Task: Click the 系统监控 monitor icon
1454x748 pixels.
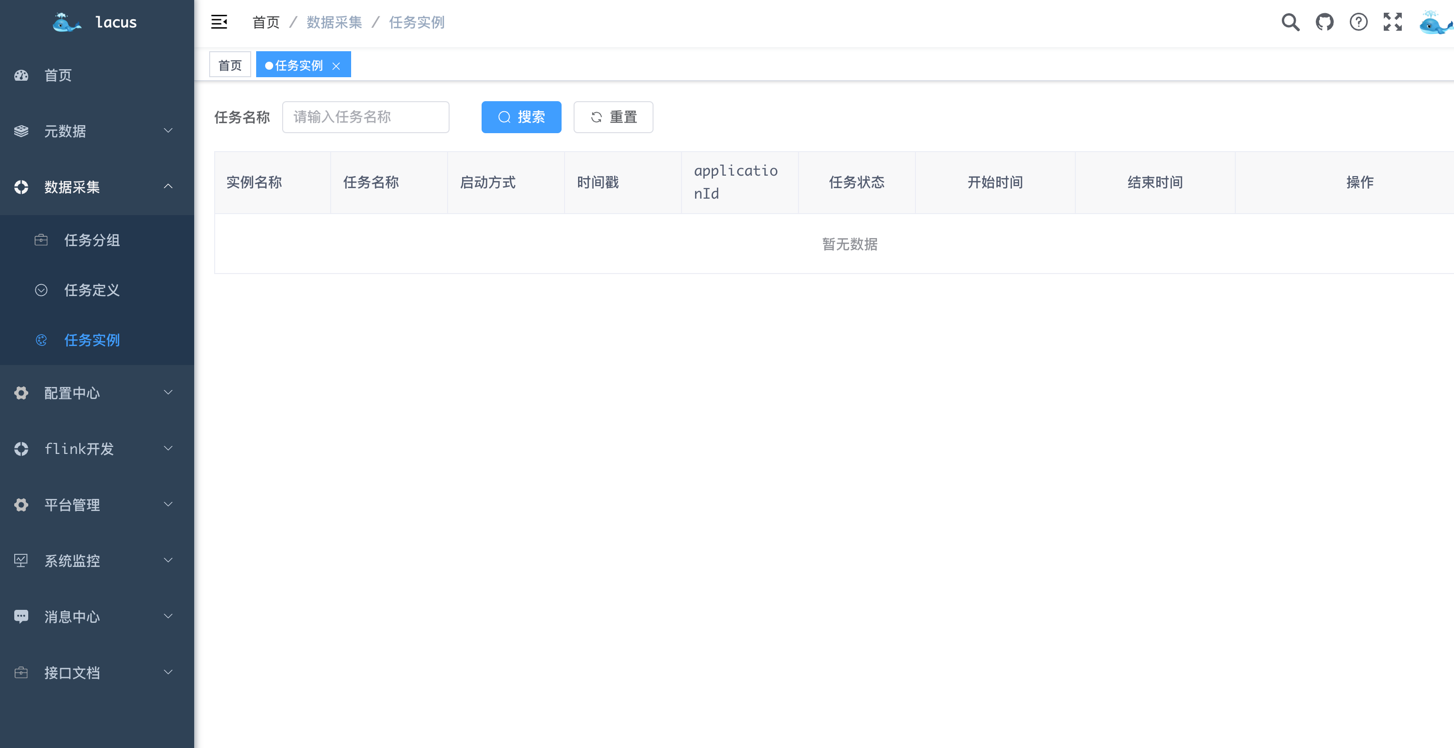Action: tap(21, 561)
